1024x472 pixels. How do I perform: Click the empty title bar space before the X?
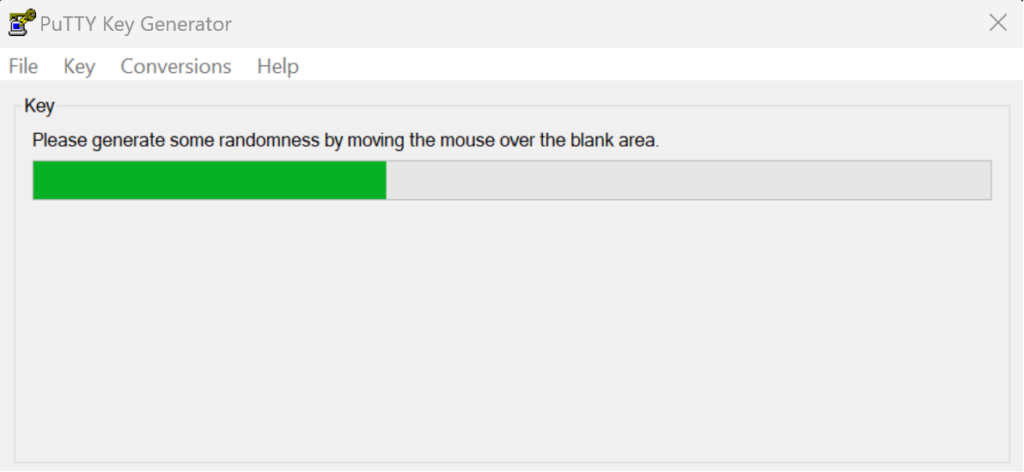(607, 24)
